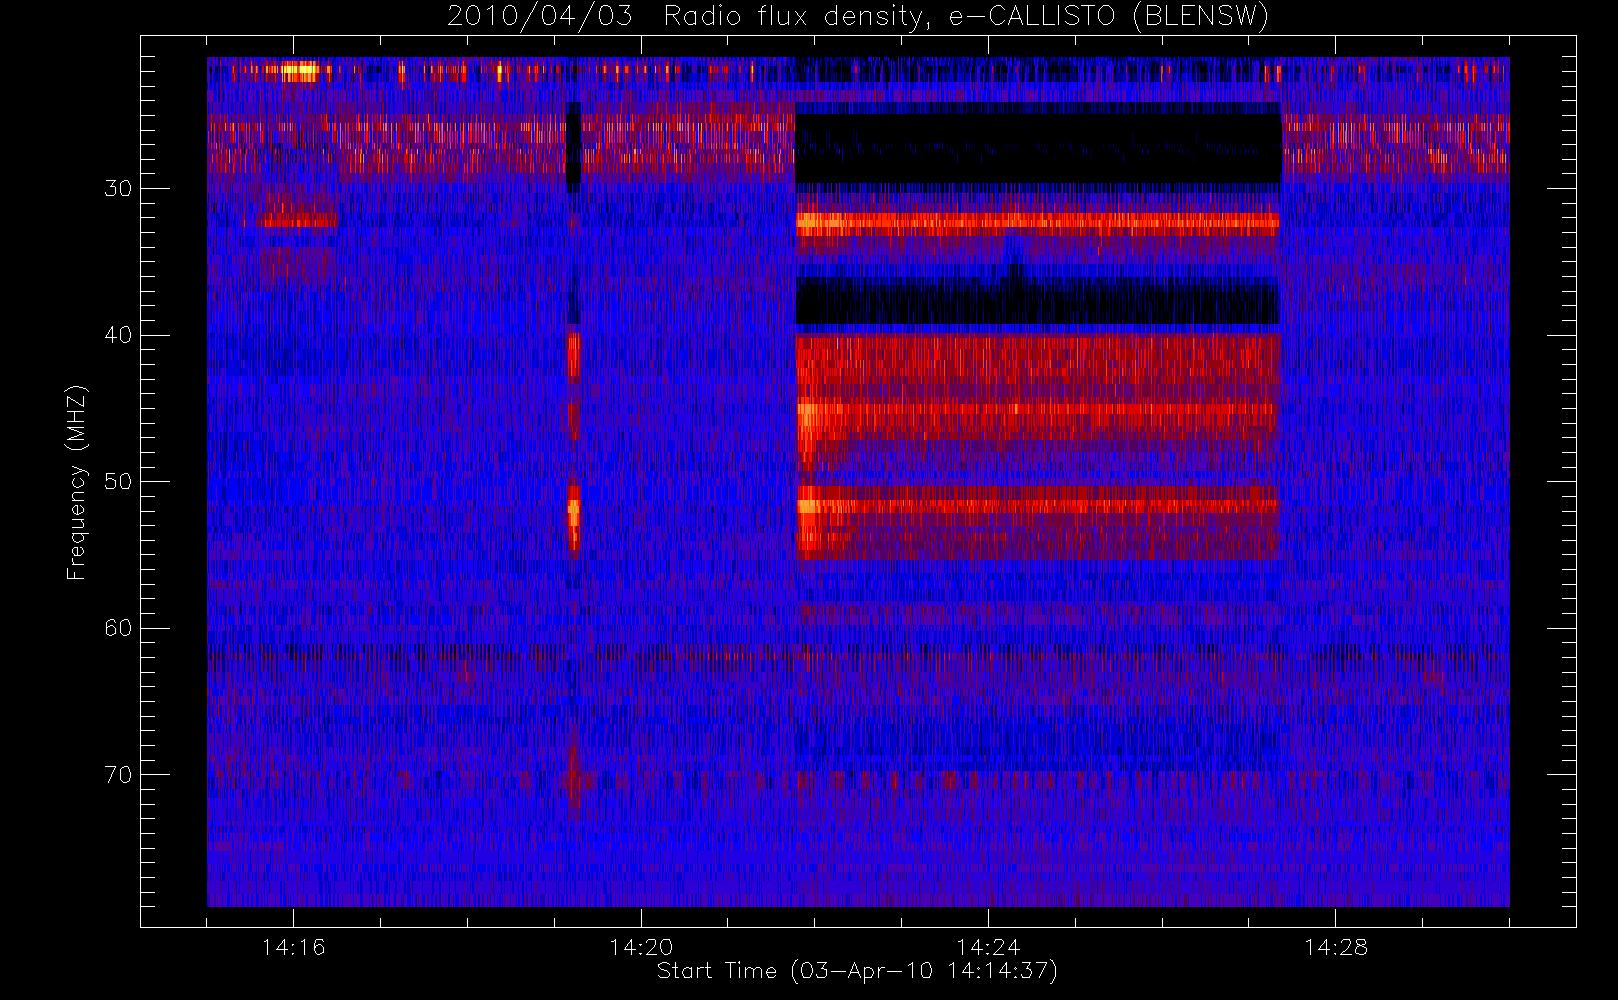Click the 40 frequency tick label
This screenshot has height=1000, width=1618.
[118, 335]
